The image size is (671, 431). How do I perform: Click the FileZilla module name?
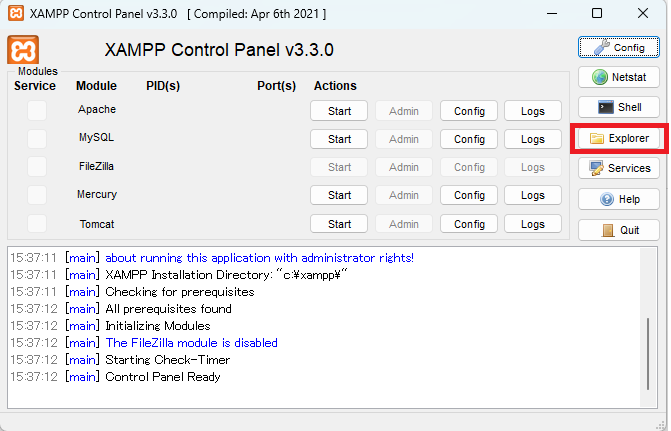point(96,166)
